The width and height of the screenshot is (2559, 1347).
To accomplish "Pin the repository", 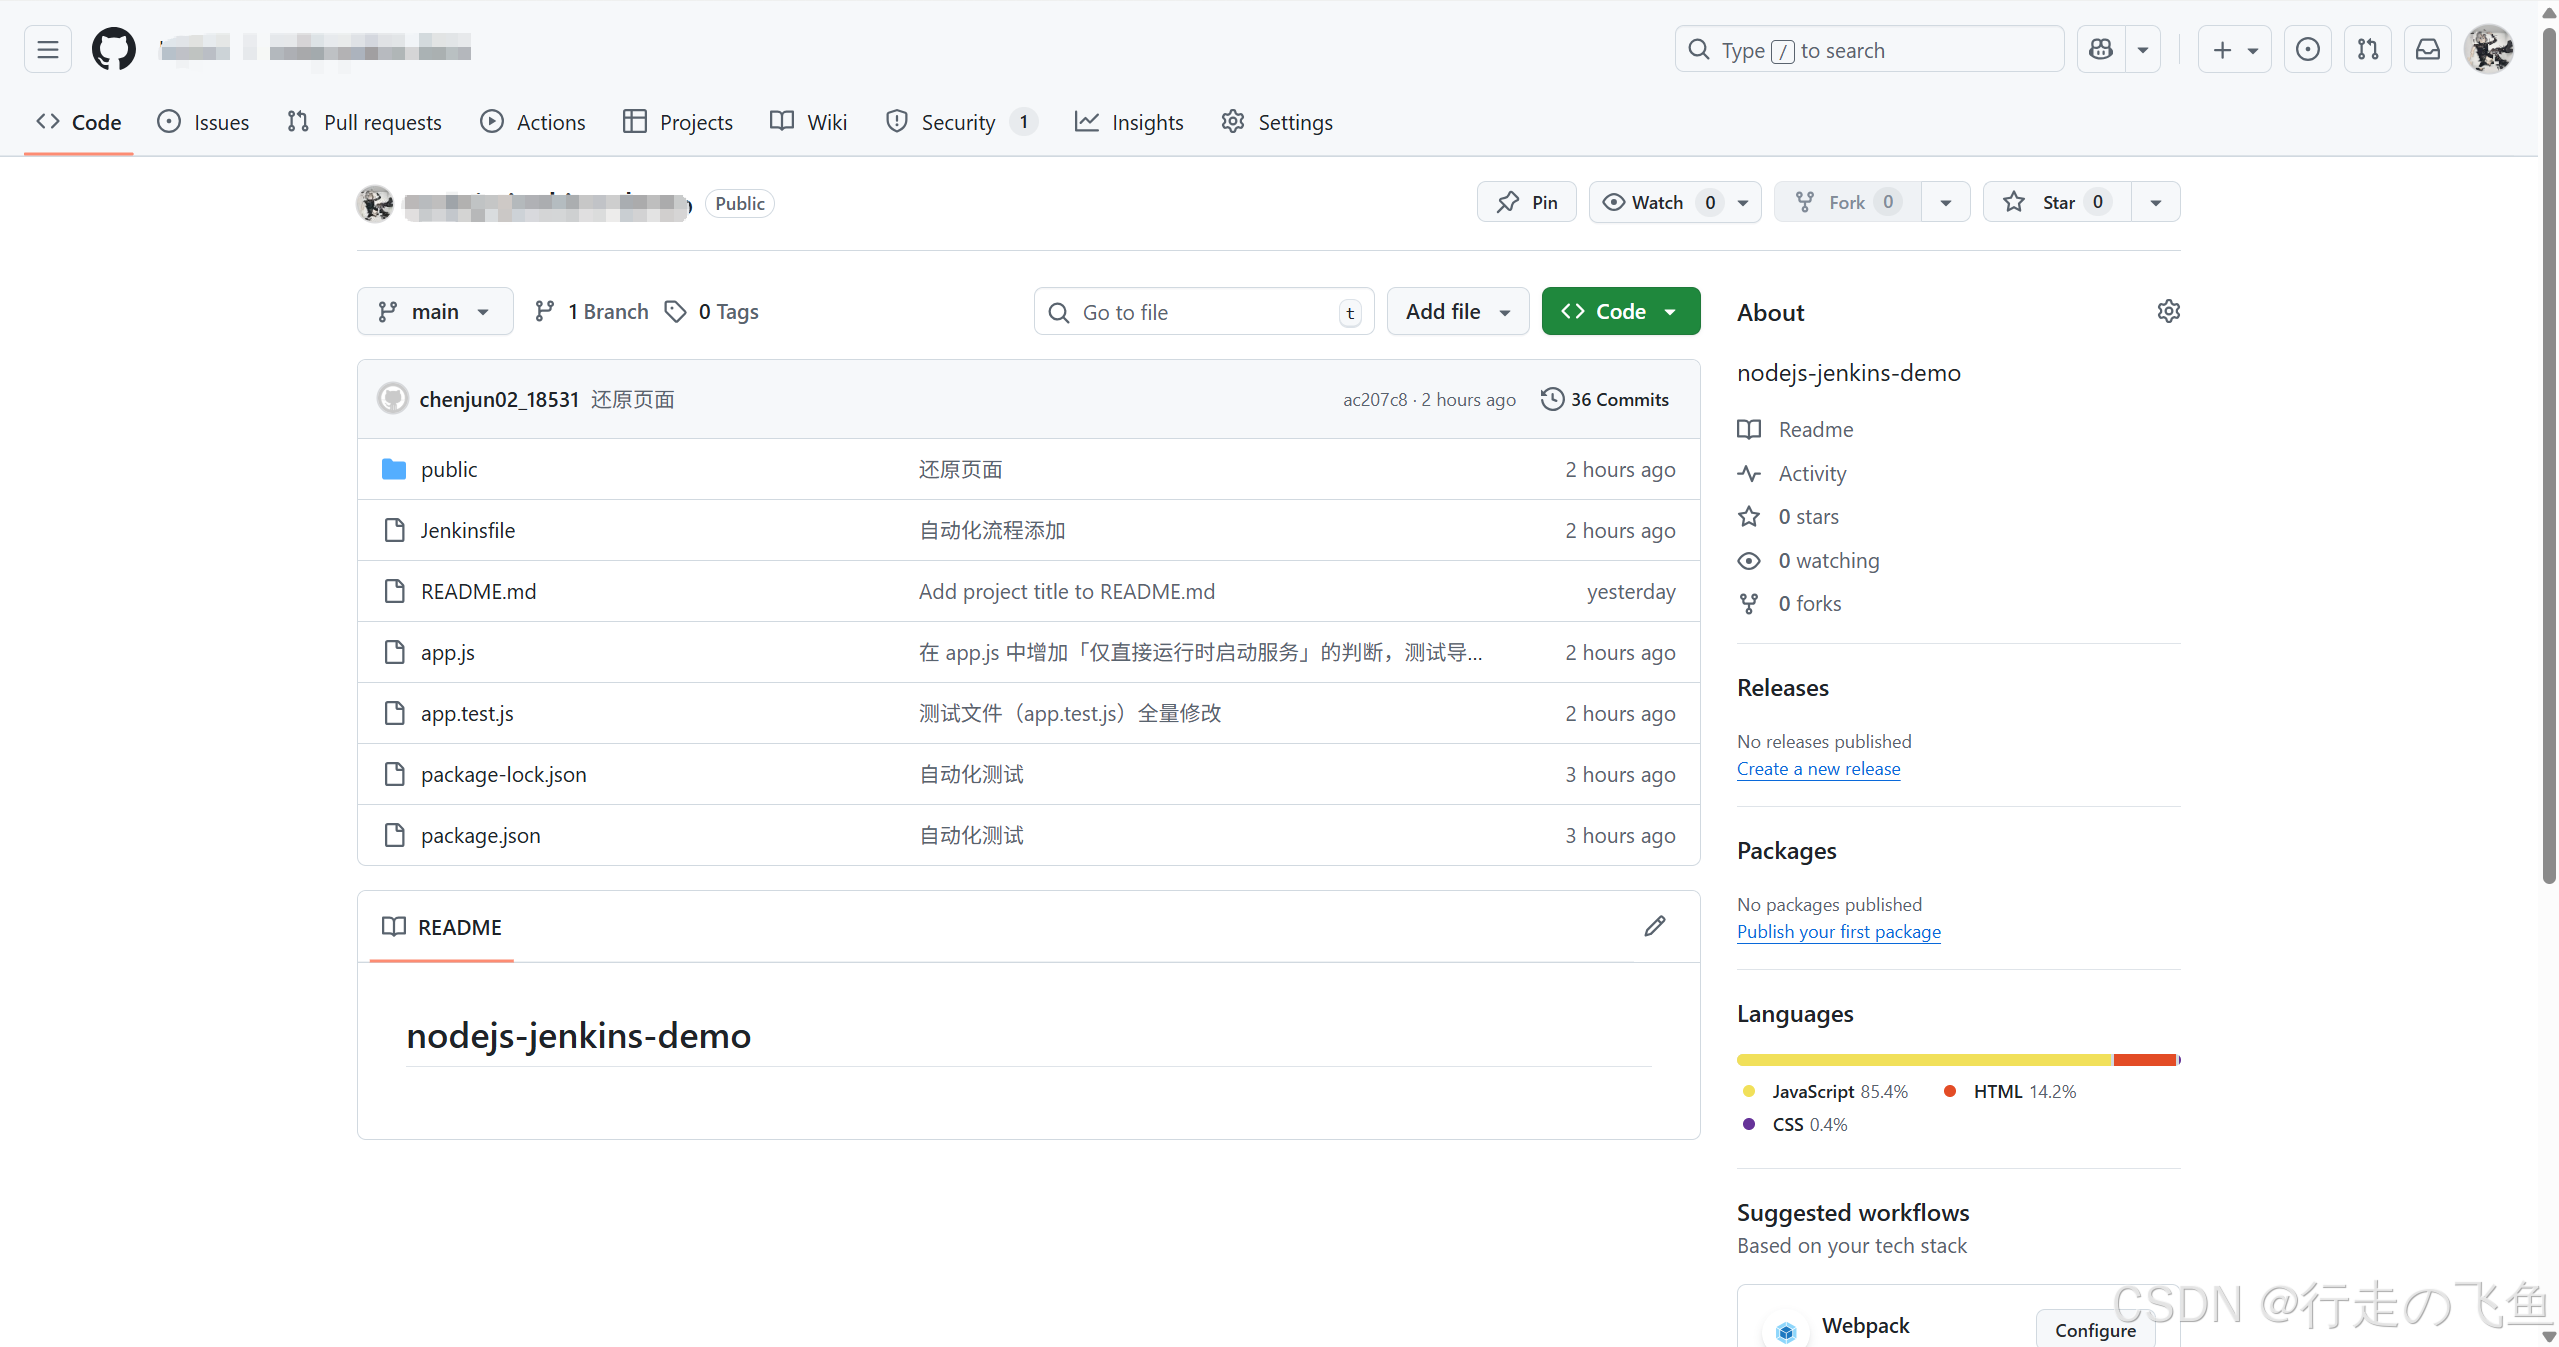I will (x=1526, y=202).
